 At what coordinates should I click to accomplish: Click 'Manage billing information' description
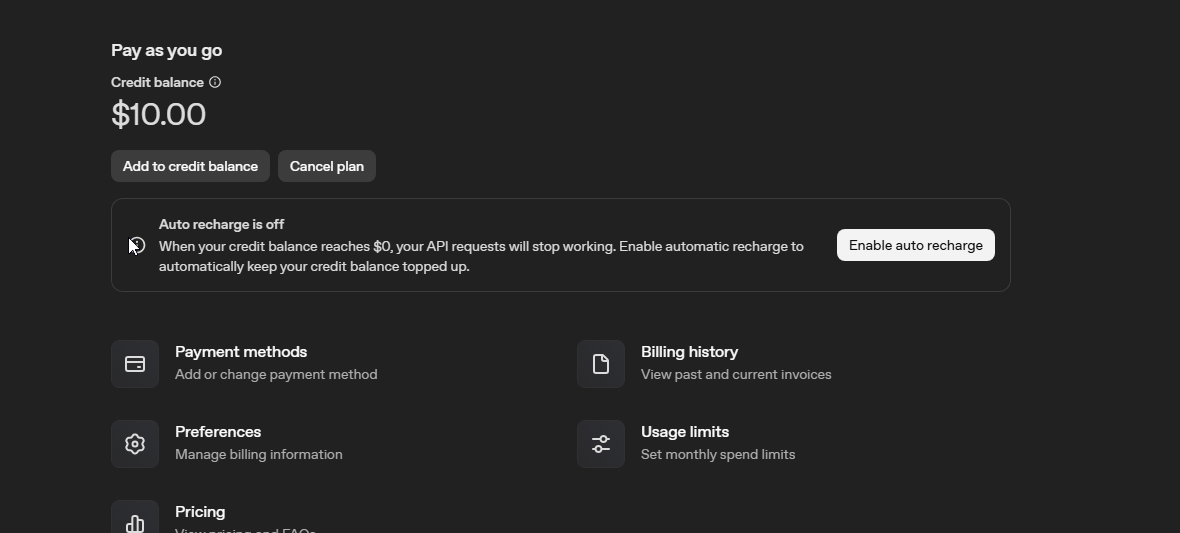(259, 455)
